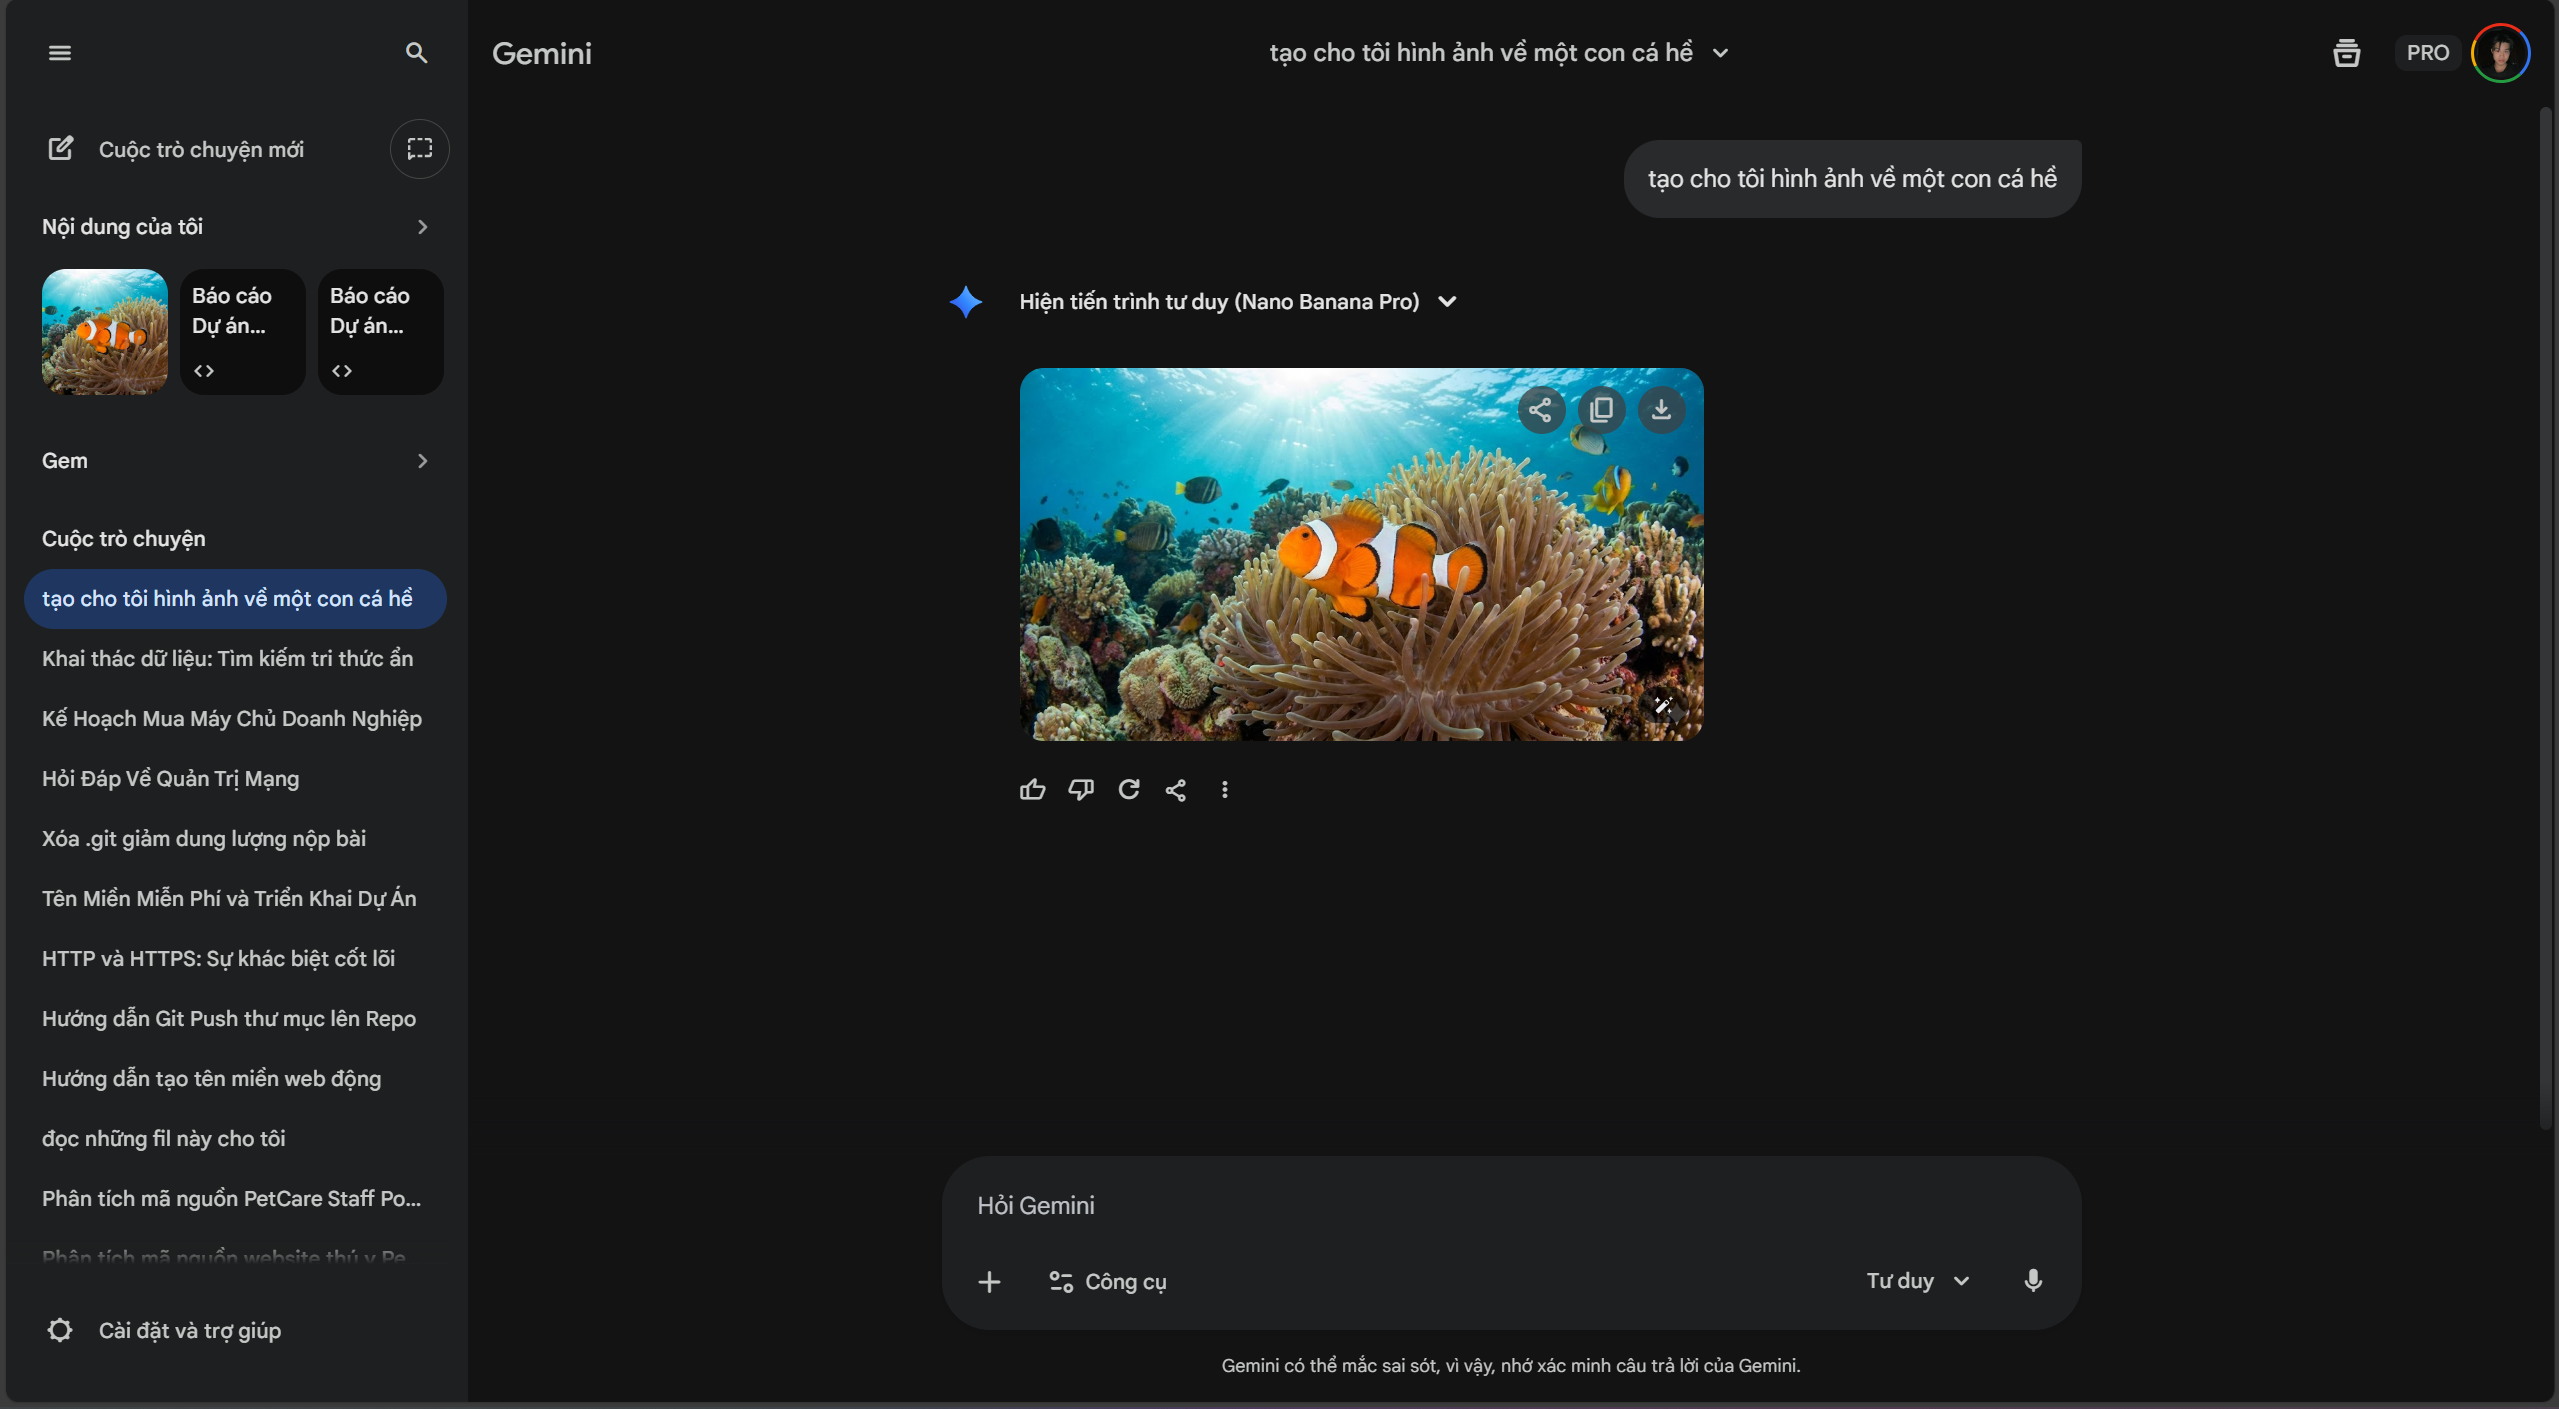Open the conversation title dropdown
Image resolution: width=2559 pixels, height=1409 pixels.
tap(1720, 53)
